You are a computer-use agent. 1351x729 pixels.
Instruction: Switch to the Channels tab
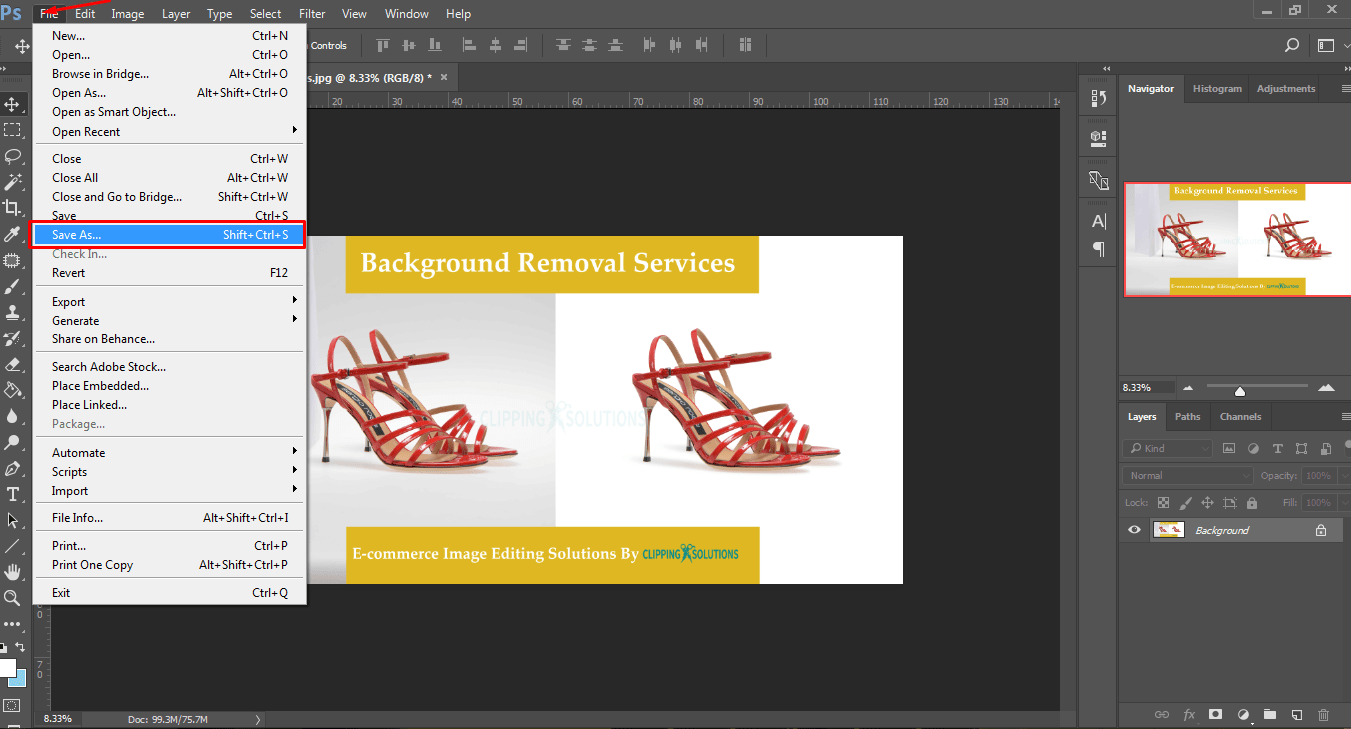click(1240, 416)
